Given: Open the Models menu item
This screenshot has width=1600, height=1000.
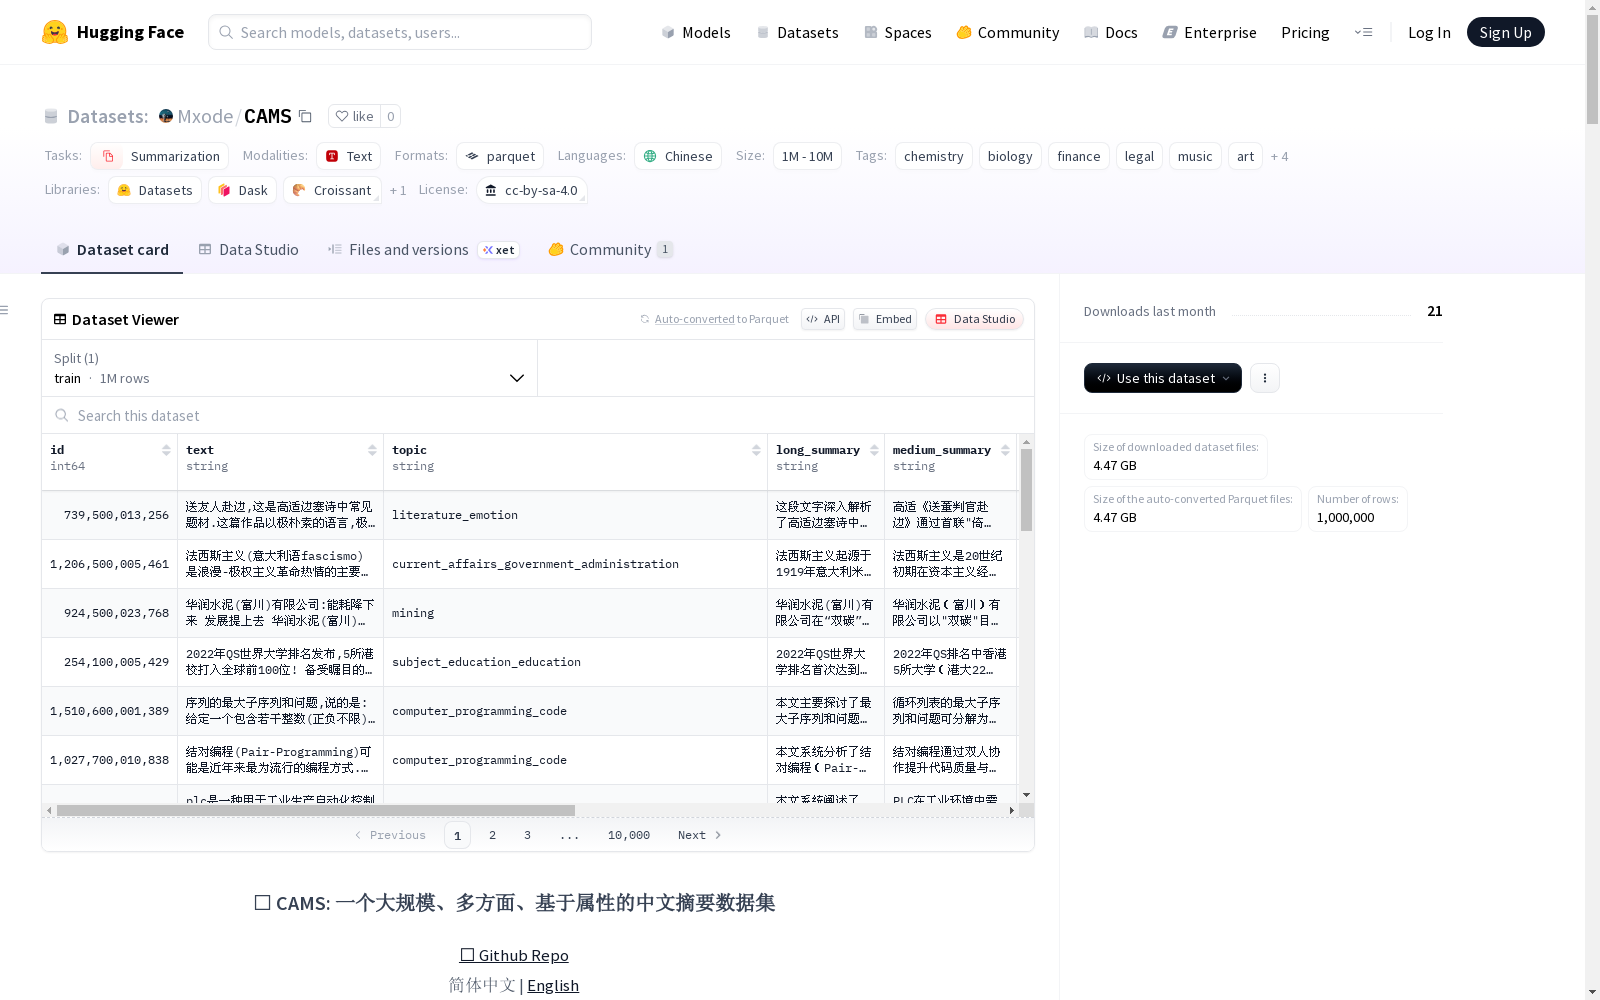Looking at the screenshot, I should point(696,32).
